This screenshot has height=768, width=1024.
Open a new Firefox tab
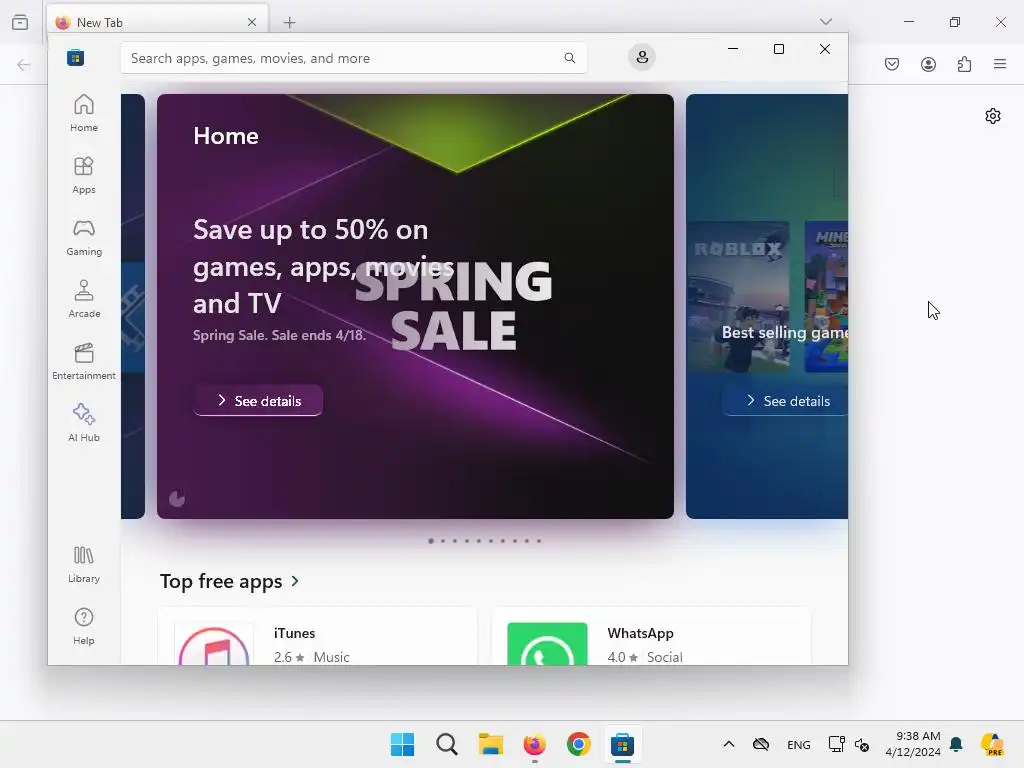tap(289, 23)
